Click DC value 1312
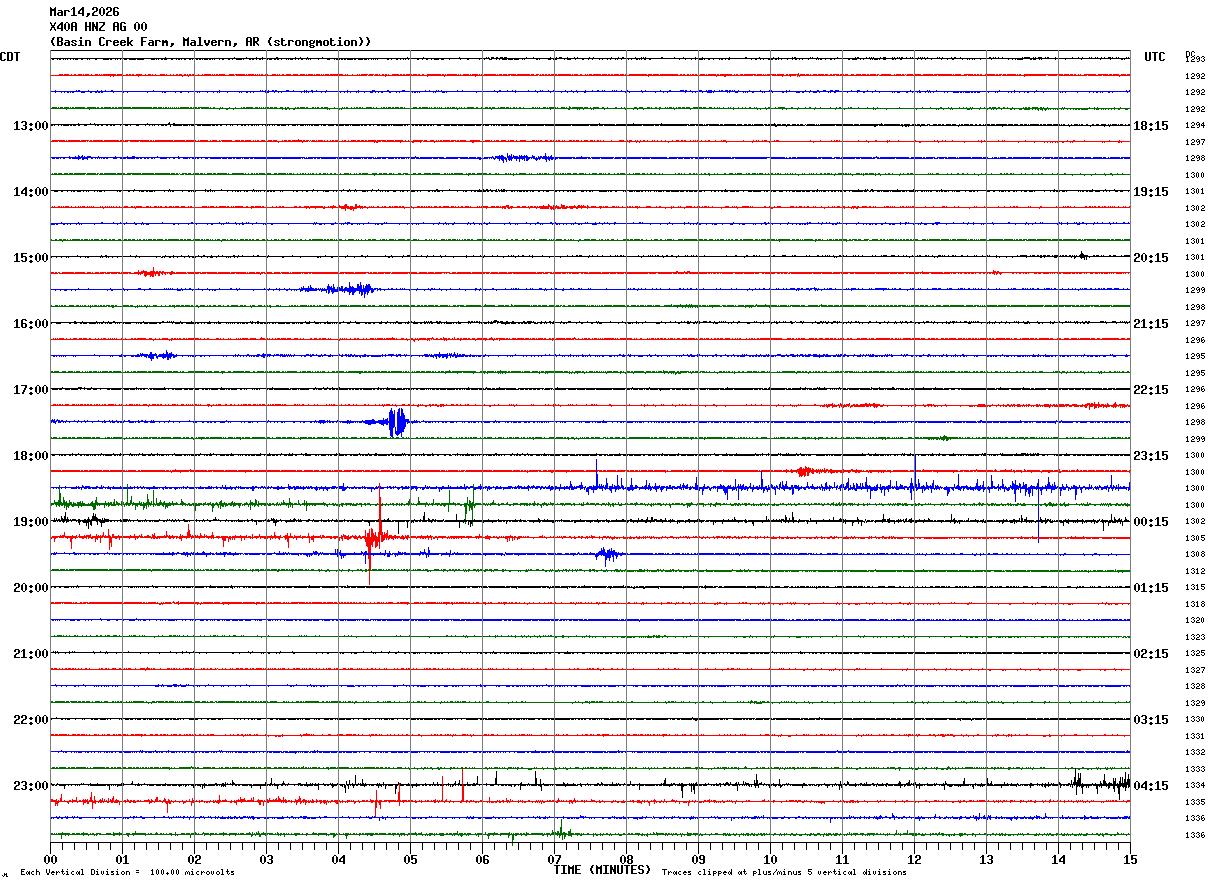 [x=1195, y=571]
